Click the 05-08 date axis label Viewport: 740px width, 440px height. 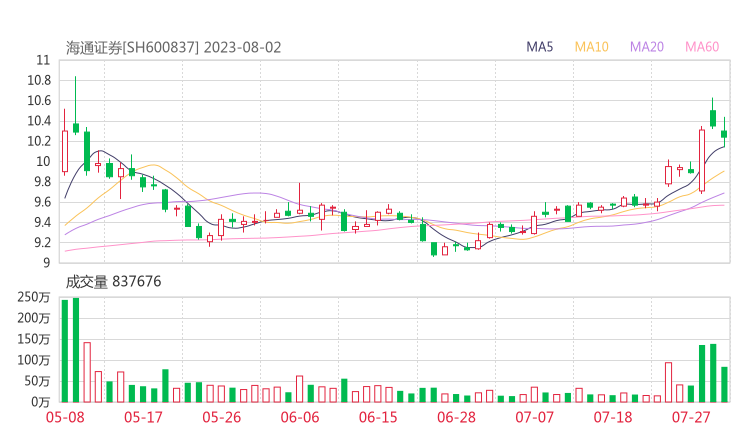[65, 417]
